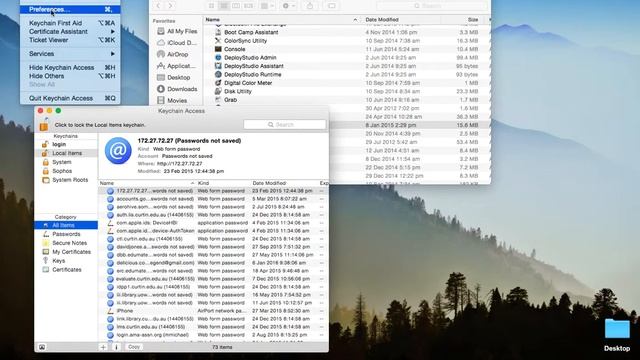Select the Local Items keychain
This screenshot has height=360, width=640.
[66, 153]
